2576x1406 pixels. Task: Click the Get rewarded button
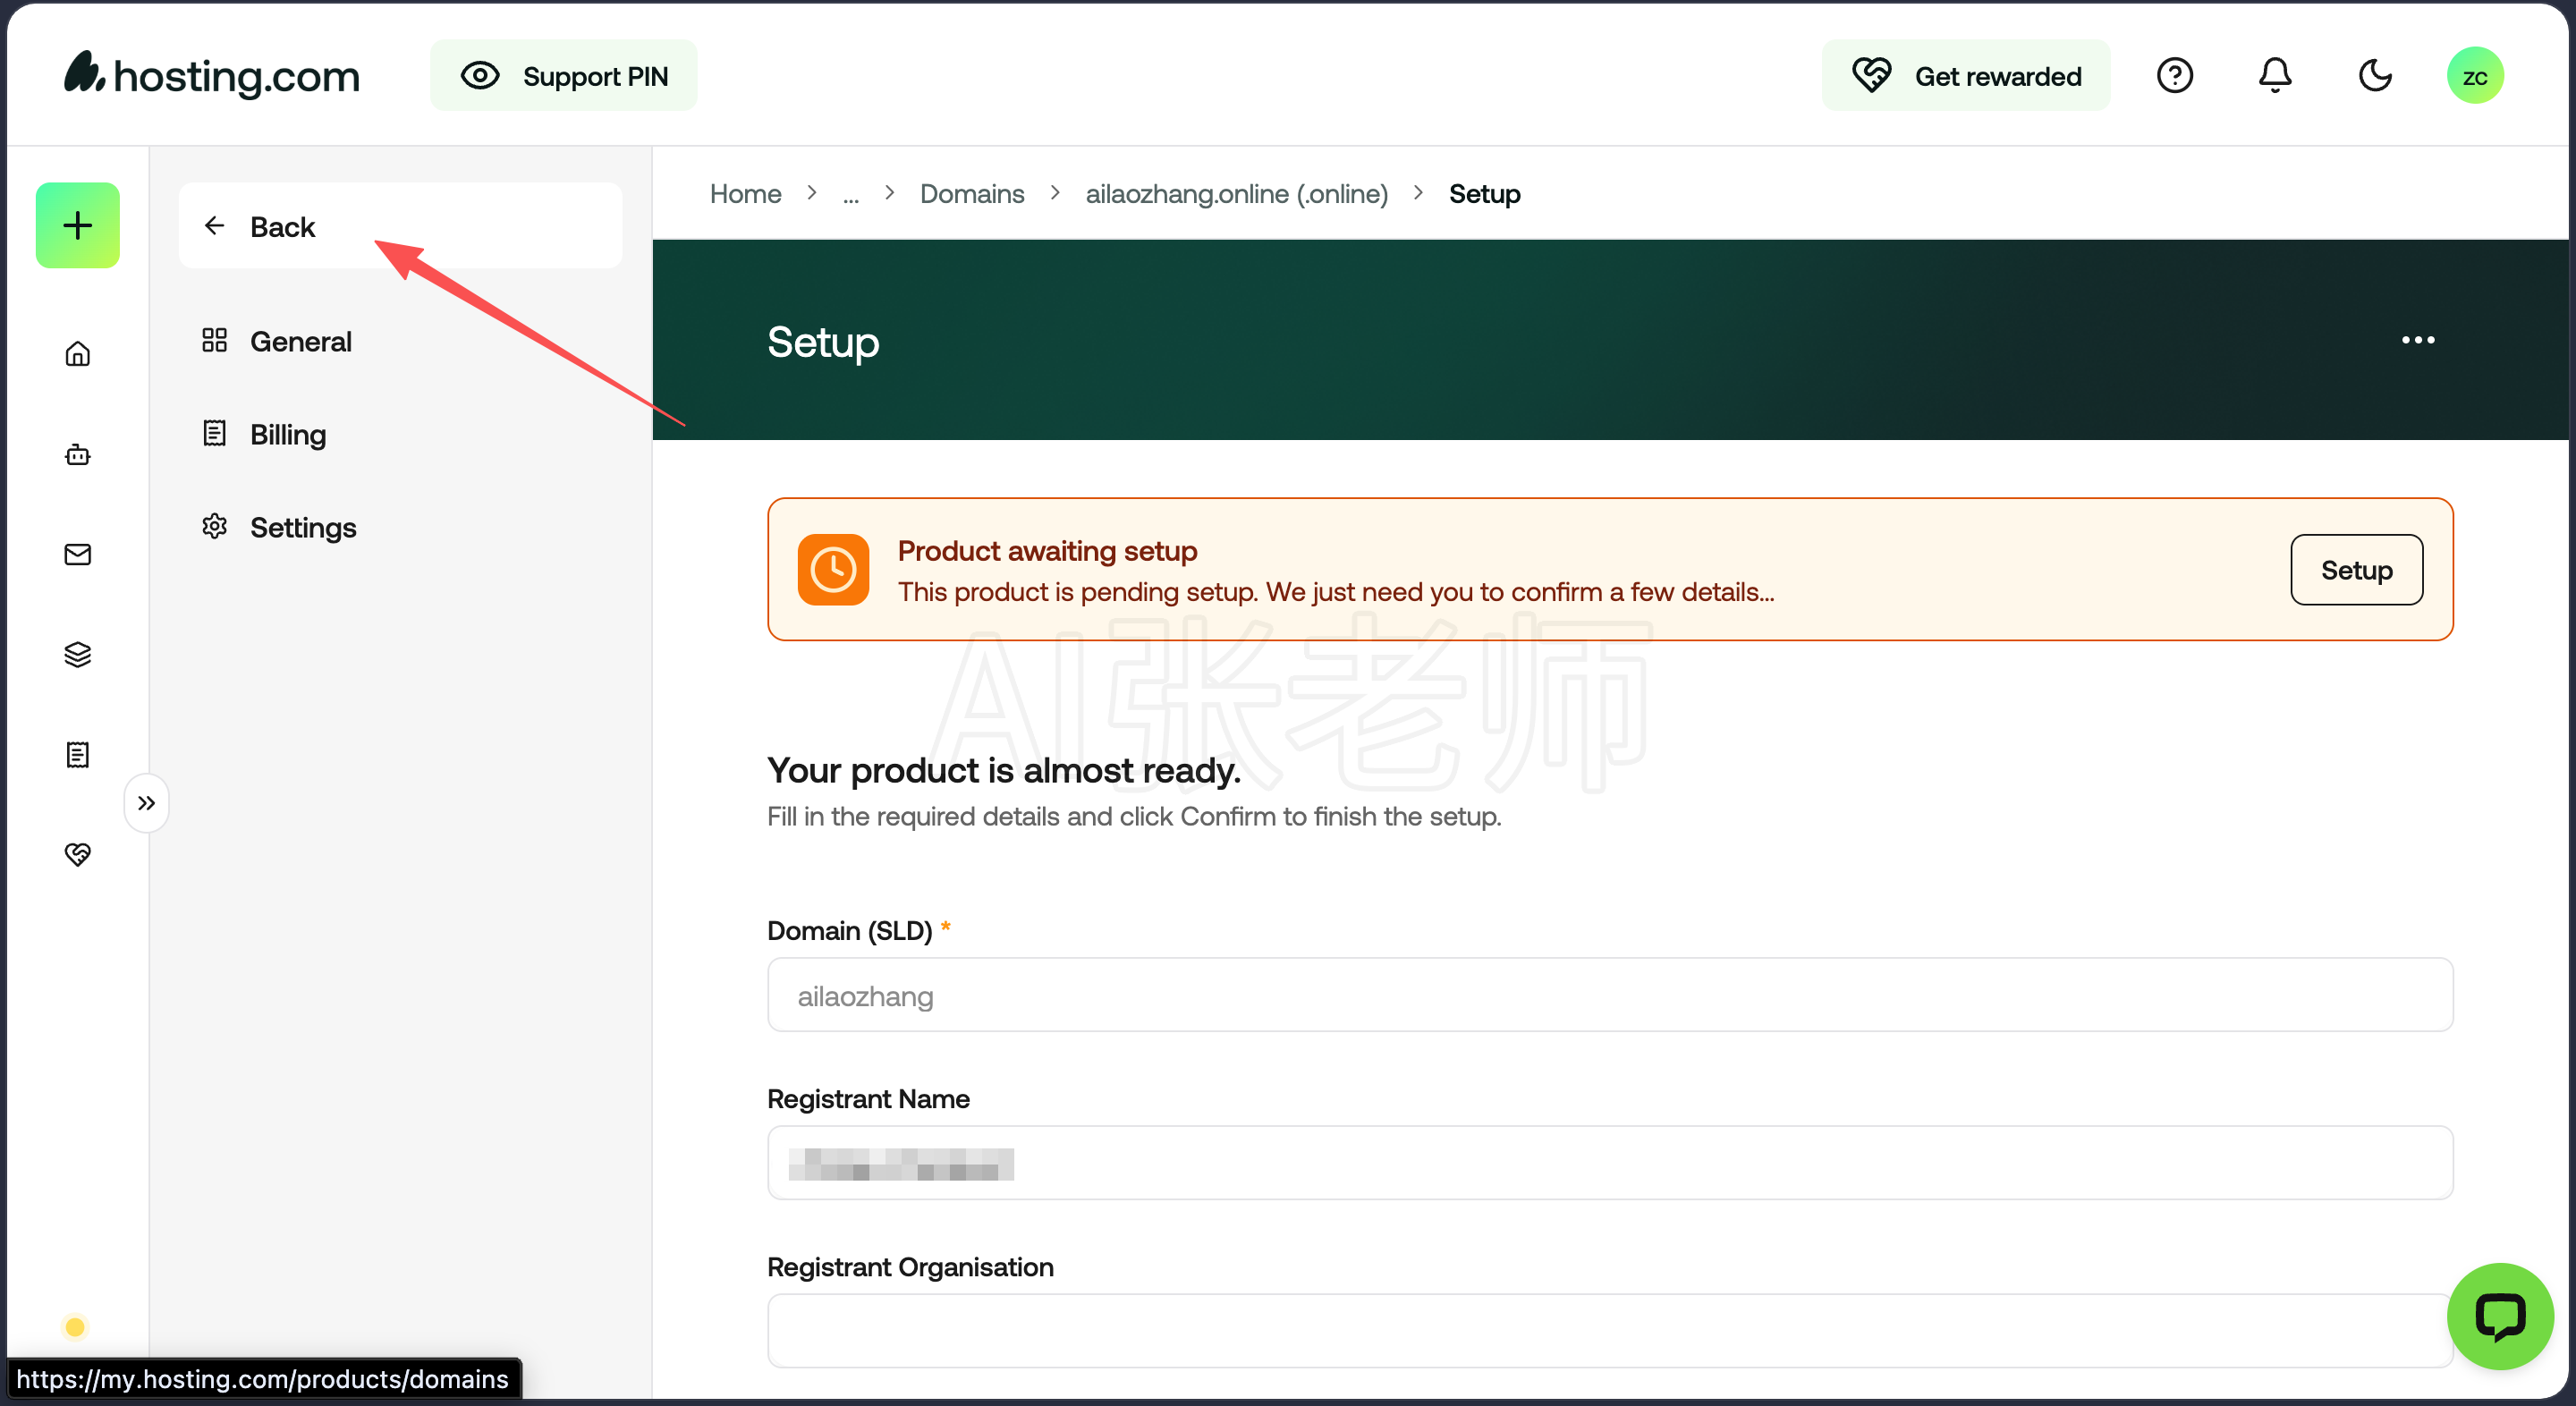tap(1966, 76)
